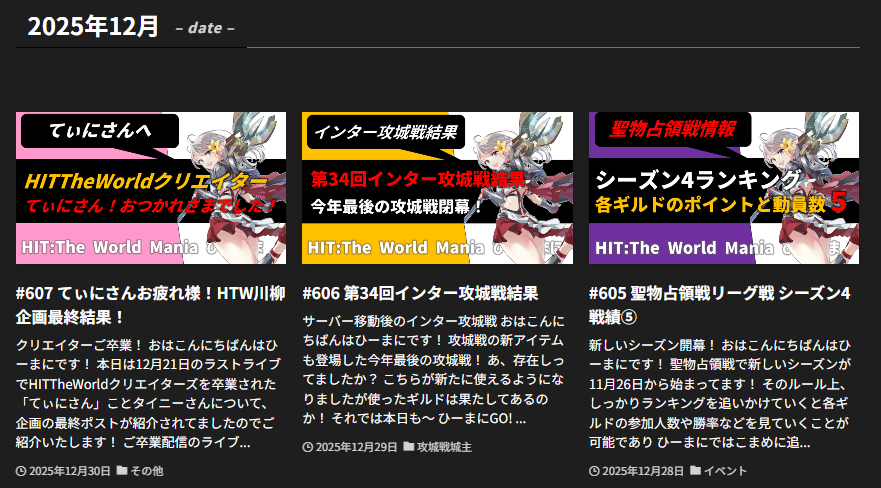Click clock icon beside 2025年12月28日
Viewport: 881px width, 488px height.
pyautogui.click(x=594, y=470)
